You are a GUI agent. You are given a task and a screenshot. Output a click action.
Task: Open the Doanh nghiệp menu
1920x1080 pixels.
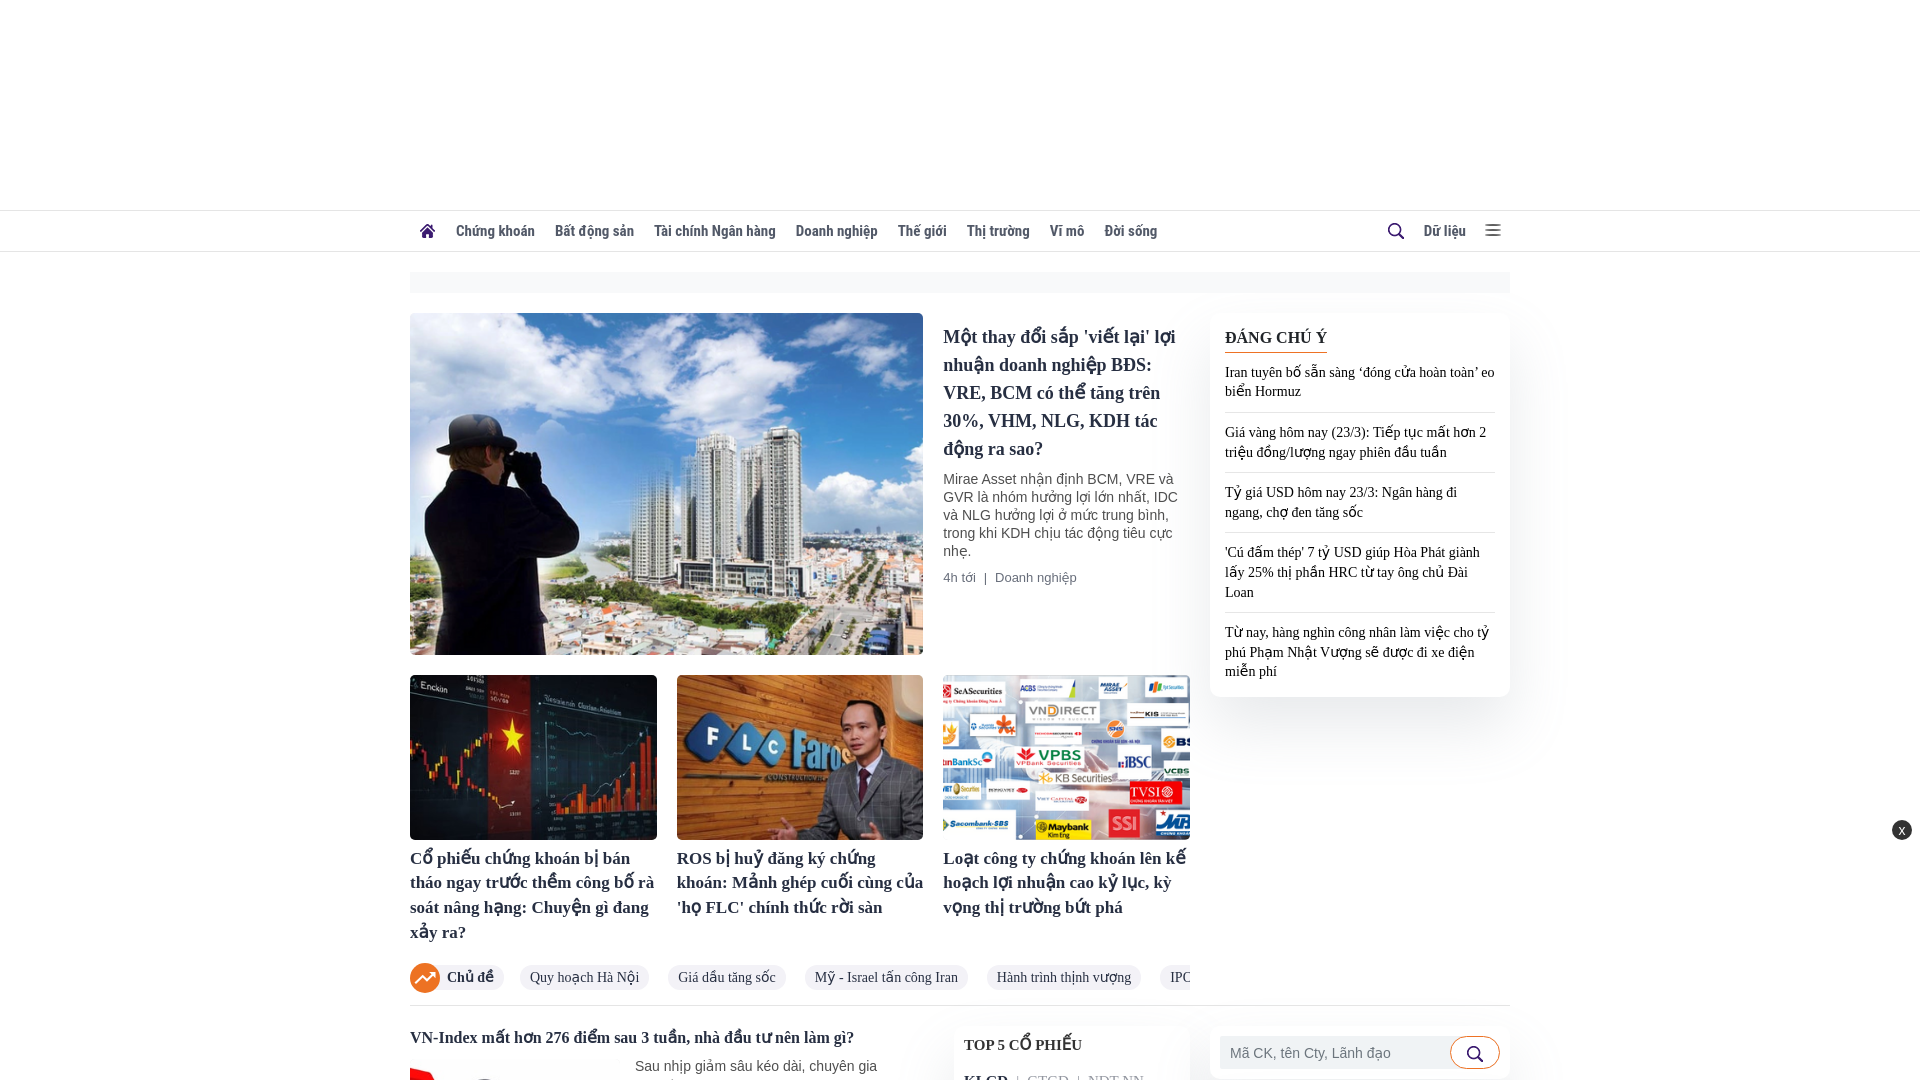(837, 231)
